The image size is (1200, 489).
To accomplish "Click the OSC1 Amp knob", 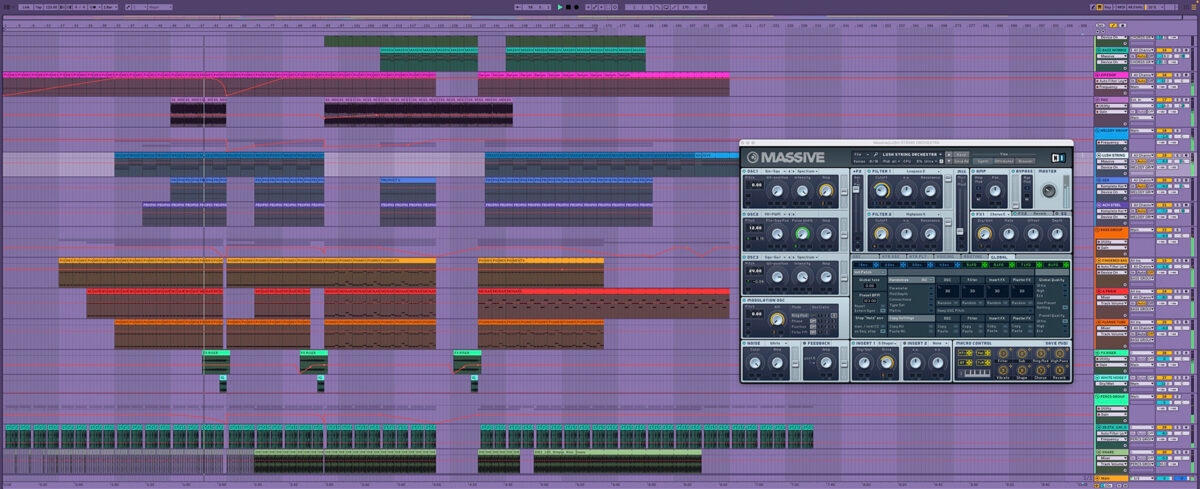I will (x=826, y=191).
